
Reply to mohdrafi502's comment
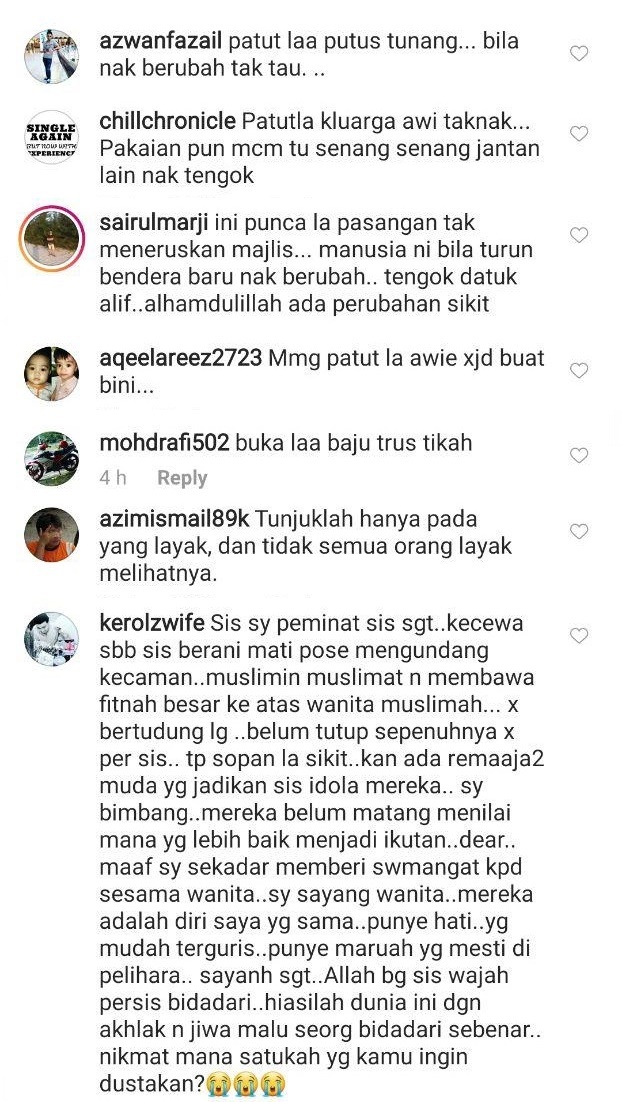pyautogui.click(x=182, y=478)
